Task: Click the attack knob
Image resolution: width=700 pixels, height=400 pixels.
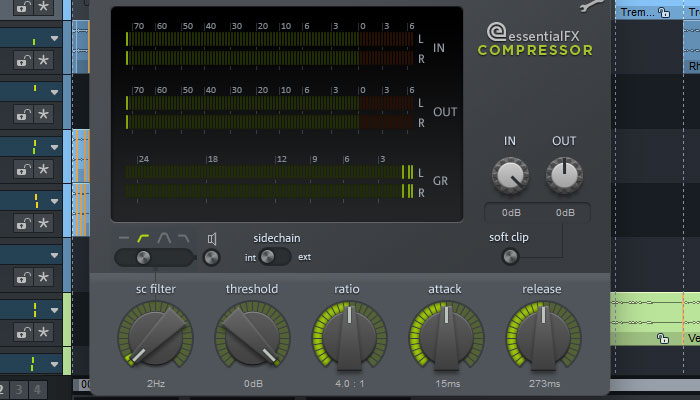Action: click(x=445, y=336)
